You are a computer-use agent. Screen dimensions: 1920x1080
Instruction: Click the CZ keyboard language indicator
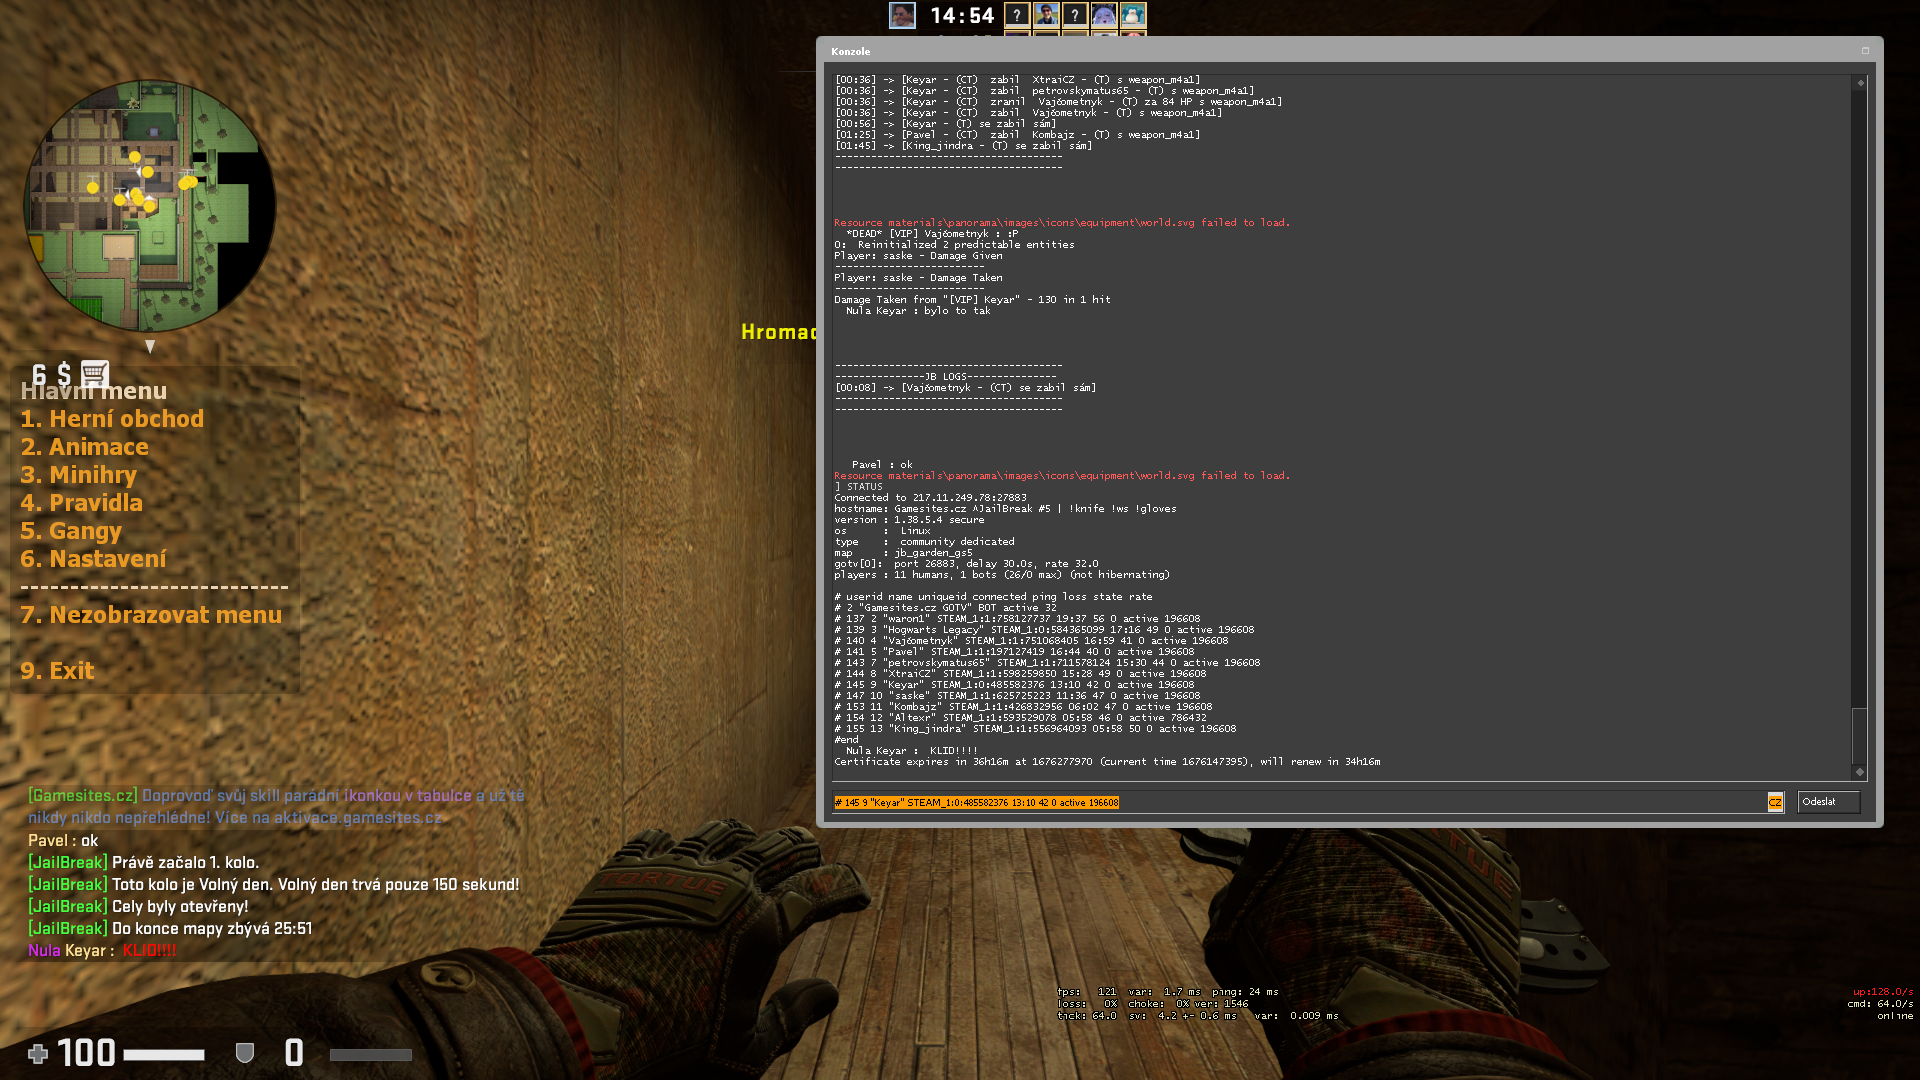[1775, 802]
